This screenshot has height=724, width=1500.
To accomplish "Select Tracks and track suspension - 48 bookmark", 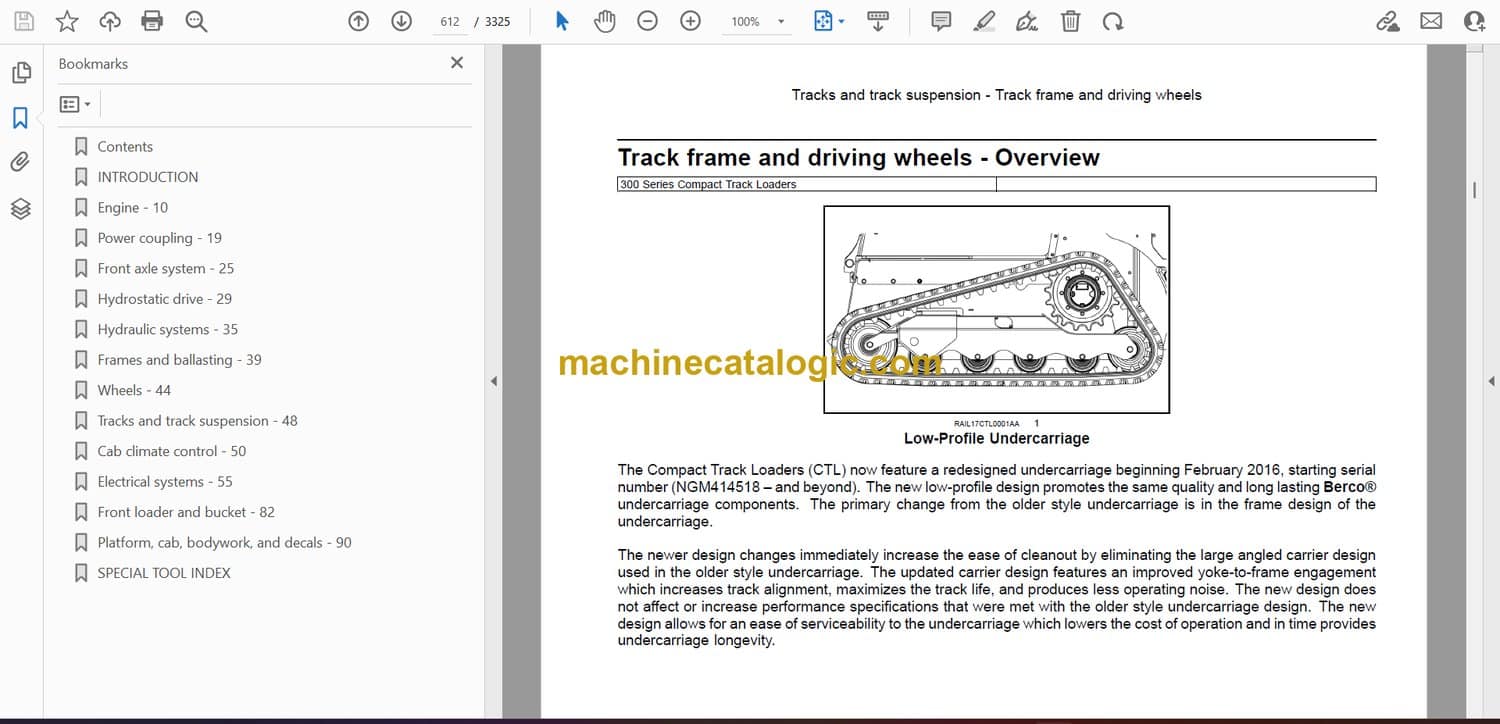I will [x=198, y=421].
